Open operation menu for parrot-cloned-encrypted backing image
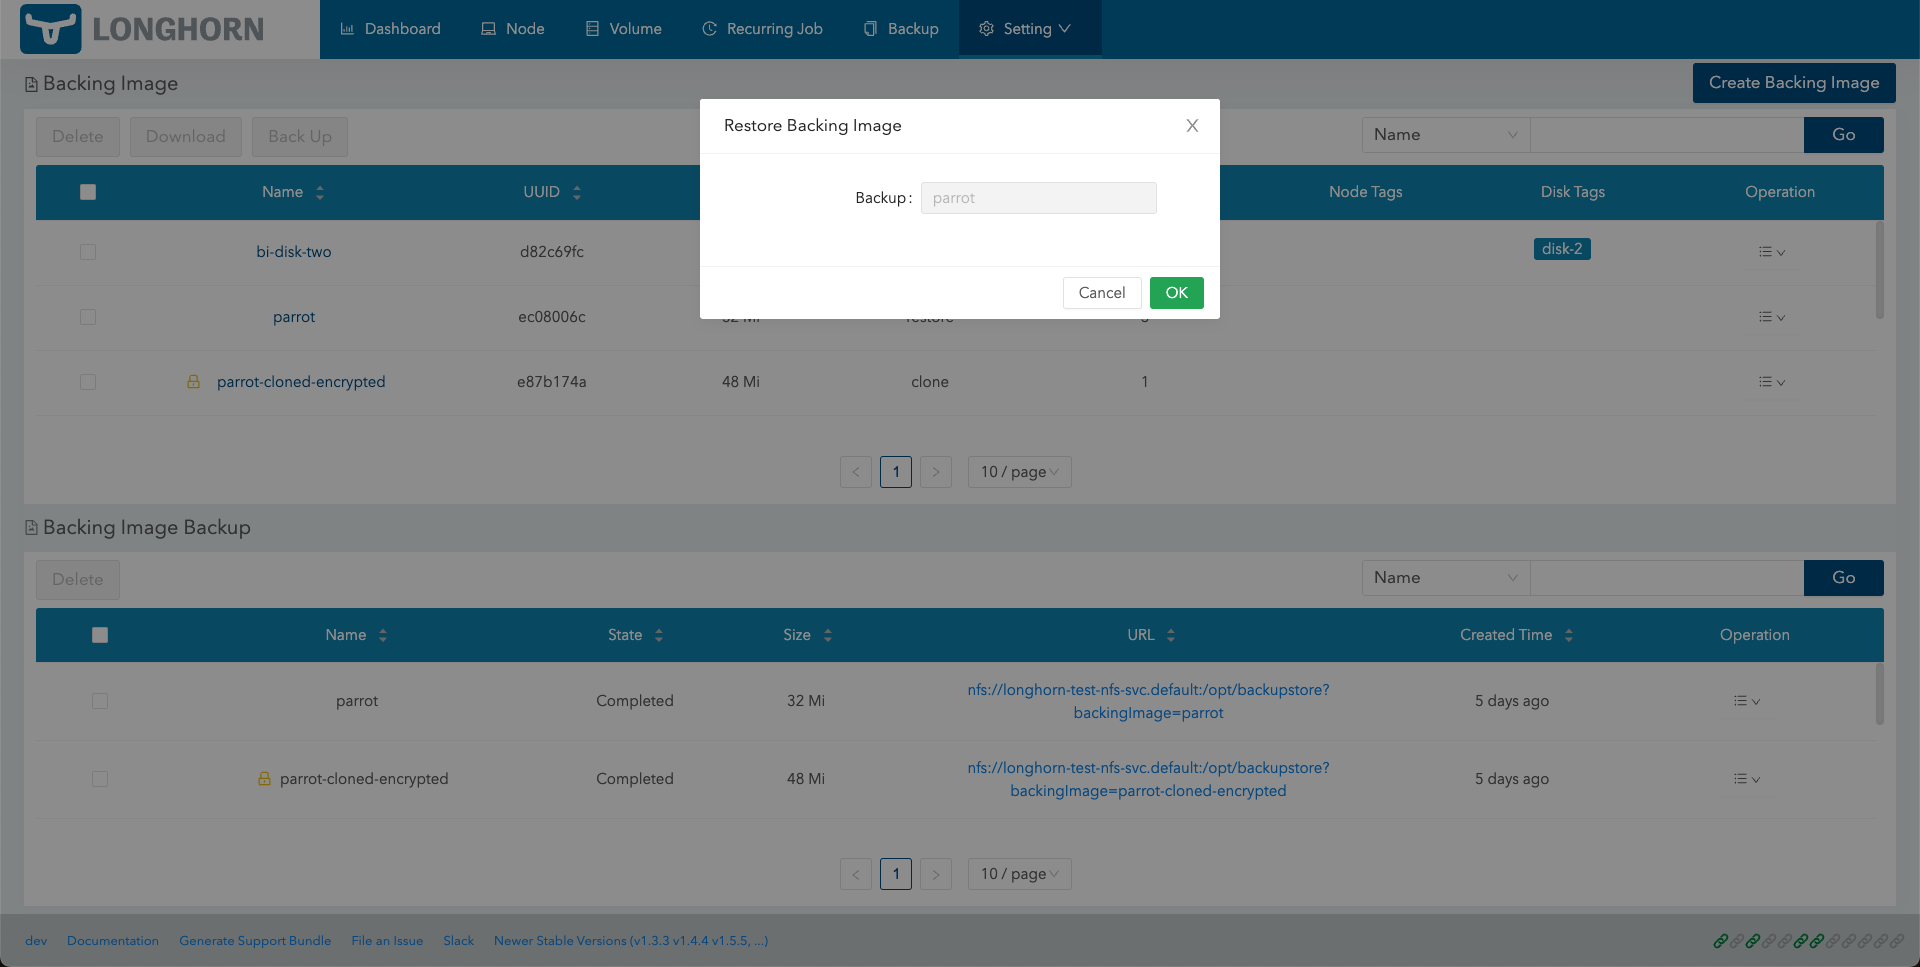 pyautogui.click(x=1771, y=382)
